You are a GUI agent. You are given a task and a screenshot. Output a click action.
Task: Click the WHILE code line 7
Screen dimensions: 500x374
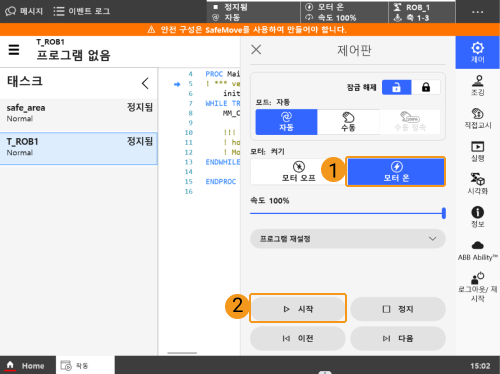[x=223, y=103]
